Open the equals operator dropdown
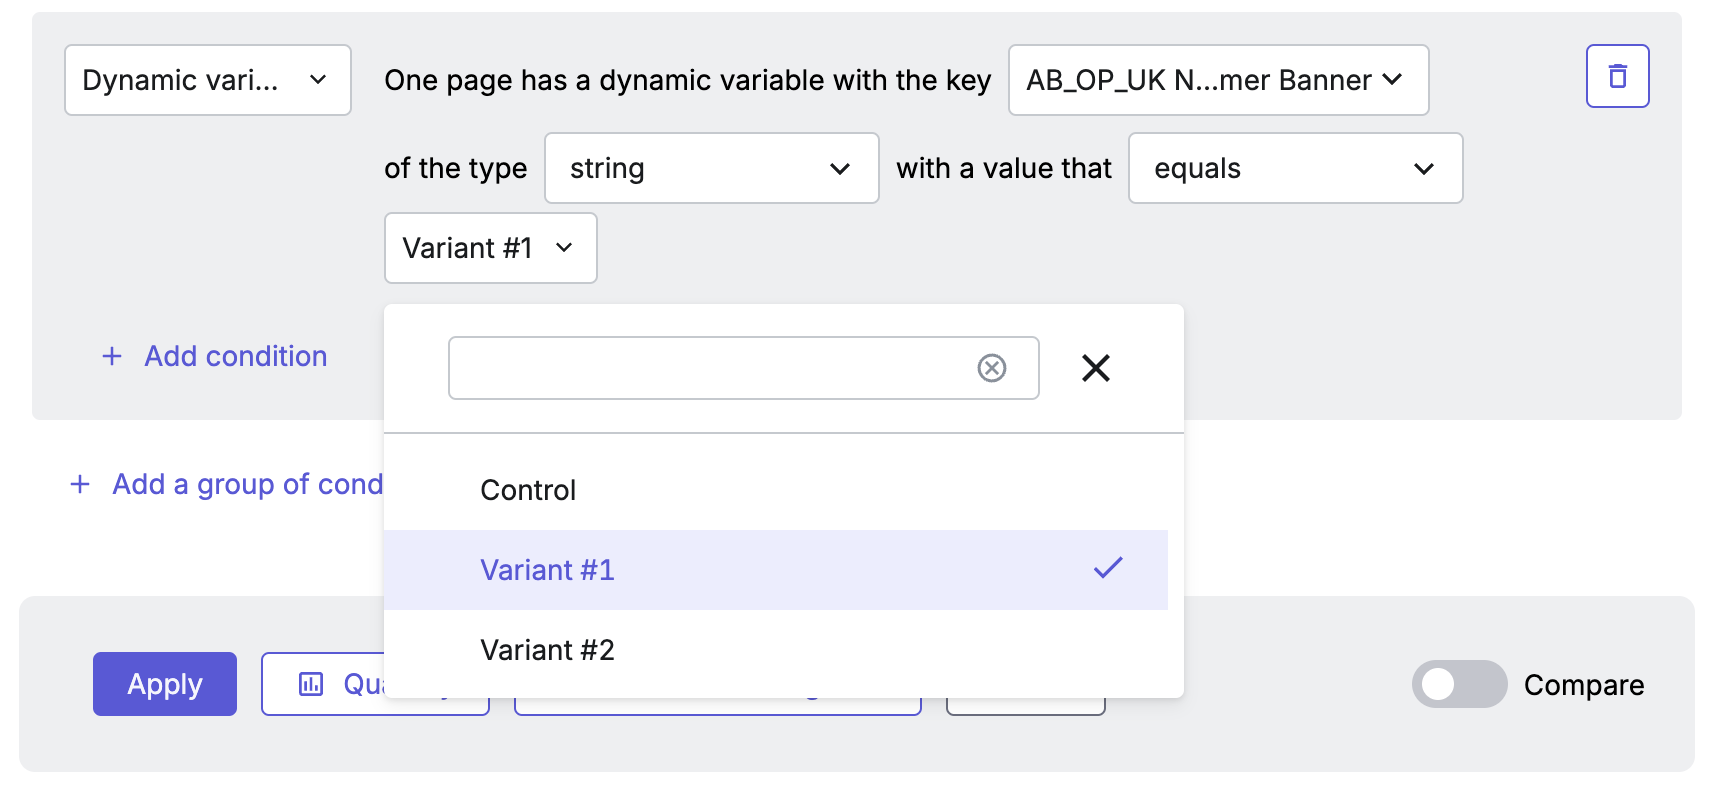This screenshot has width=1730, height=806. click(x=1295, y=168)
